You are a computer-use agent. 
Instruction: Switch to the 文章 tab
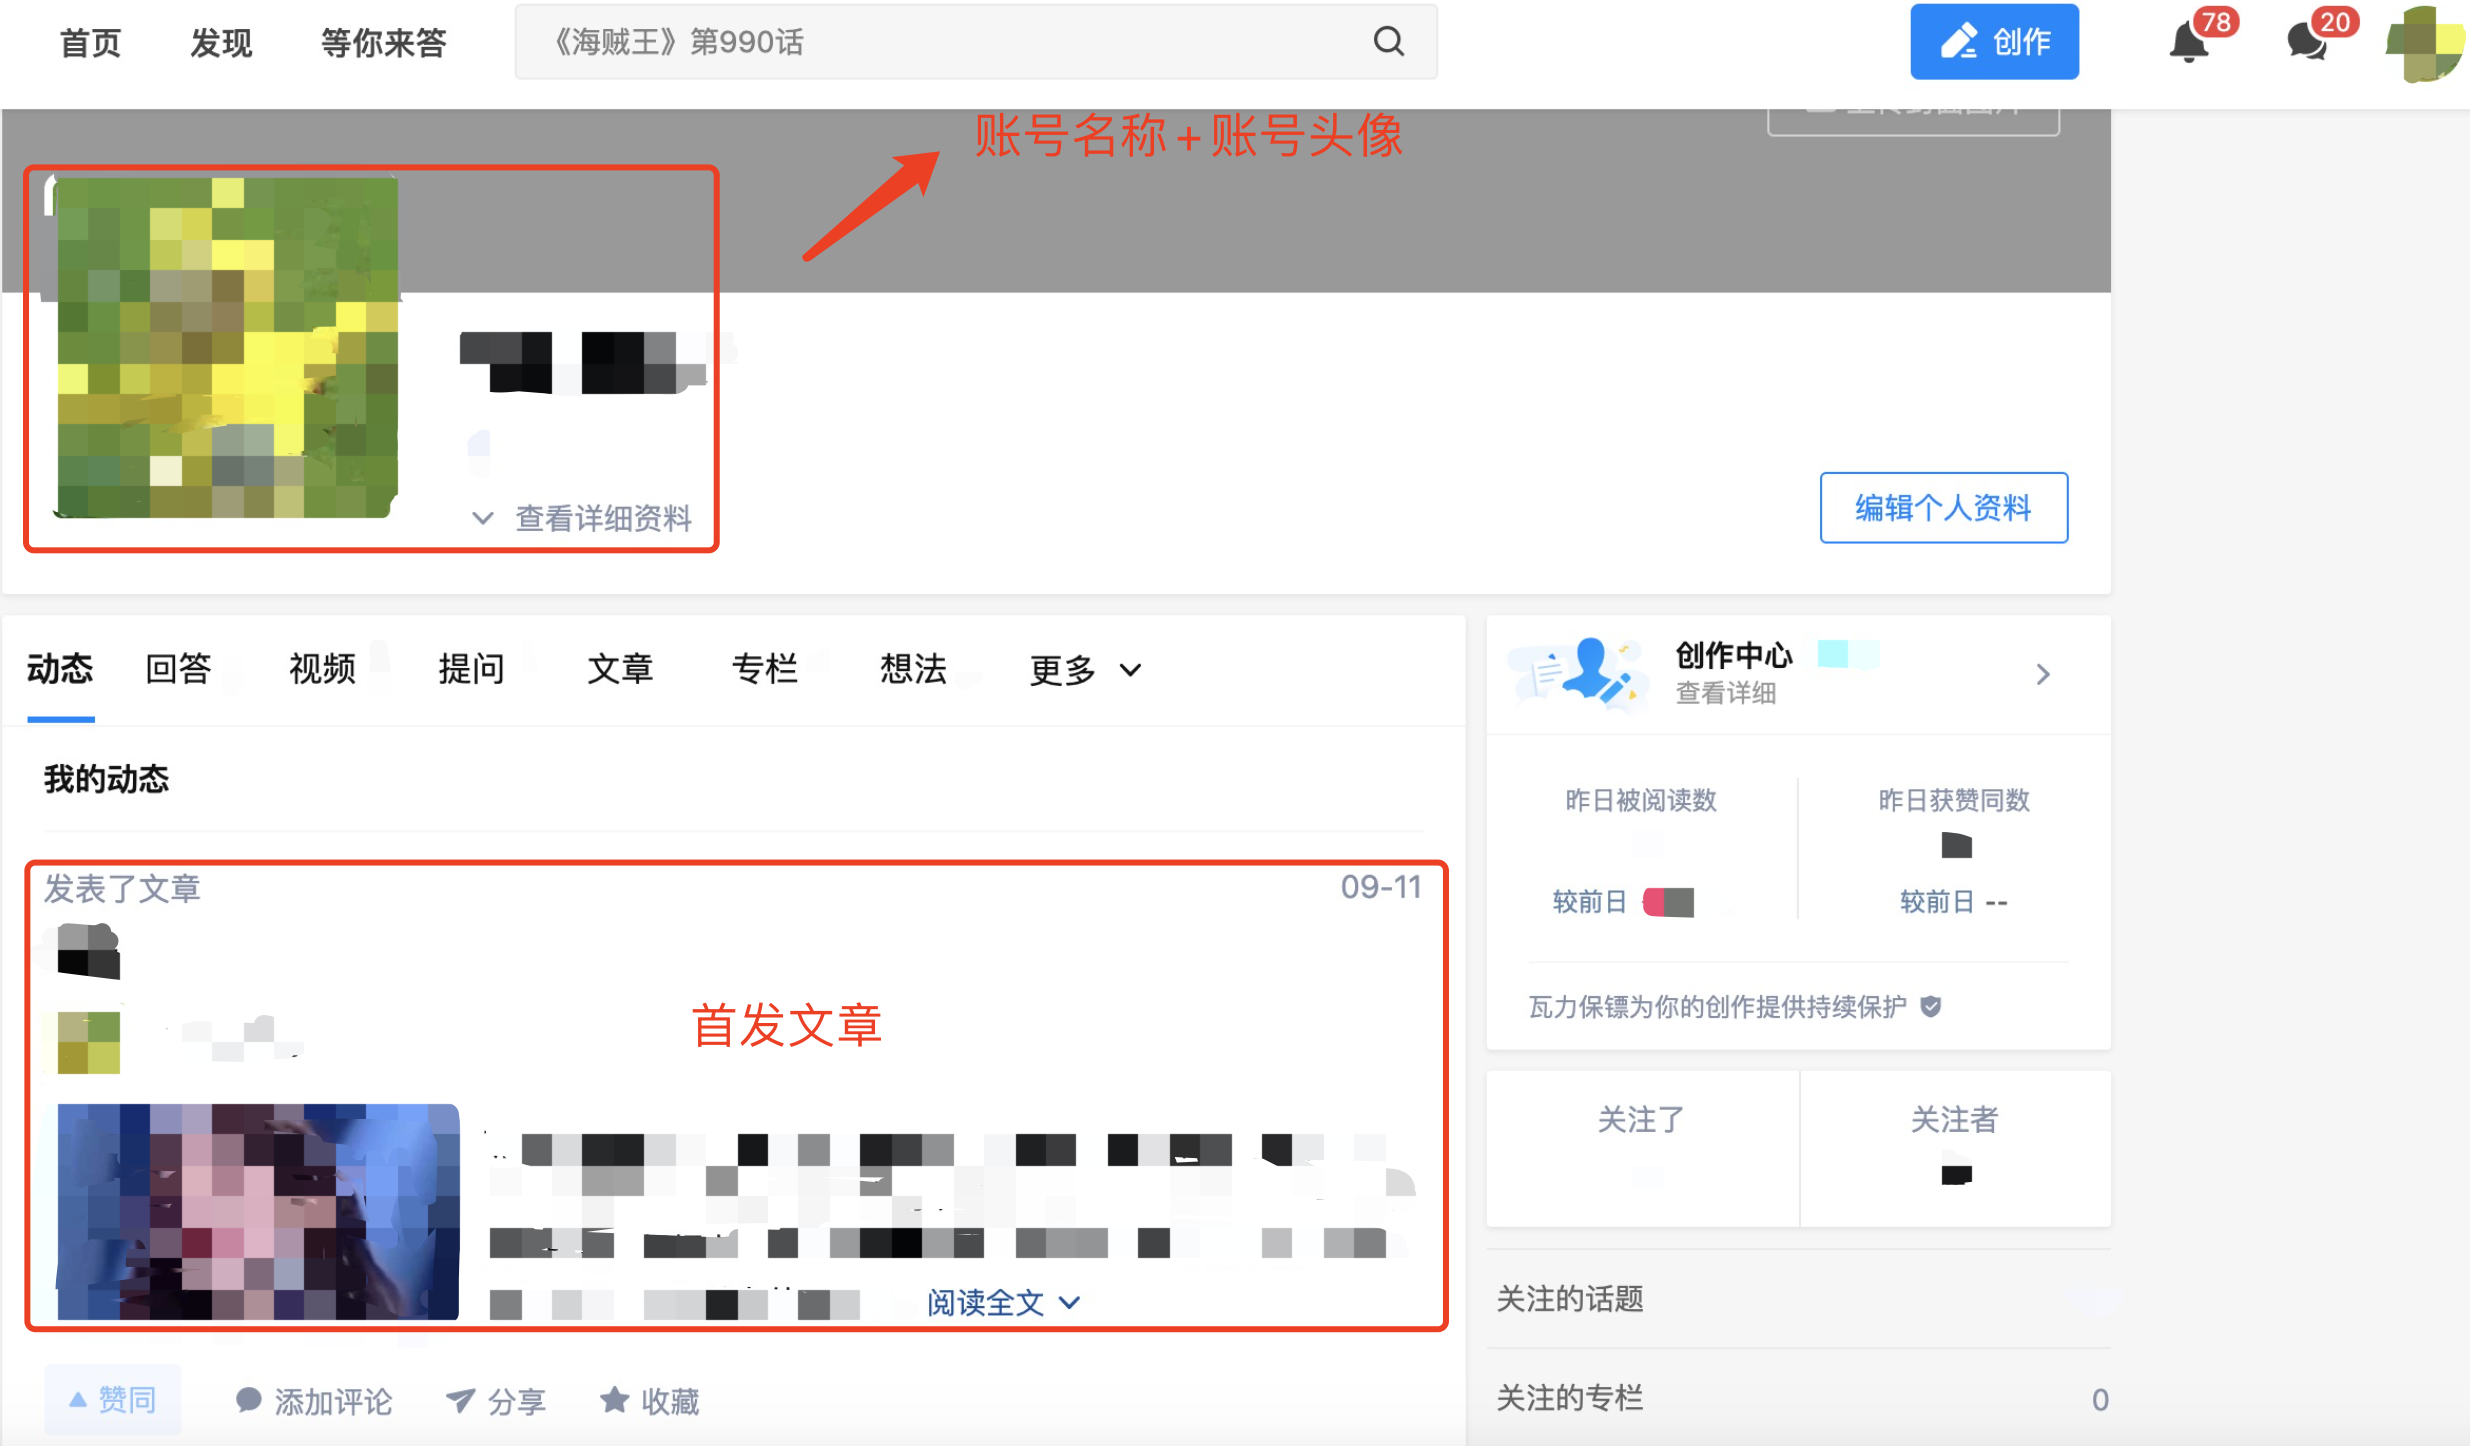click(x=620, y=668)
